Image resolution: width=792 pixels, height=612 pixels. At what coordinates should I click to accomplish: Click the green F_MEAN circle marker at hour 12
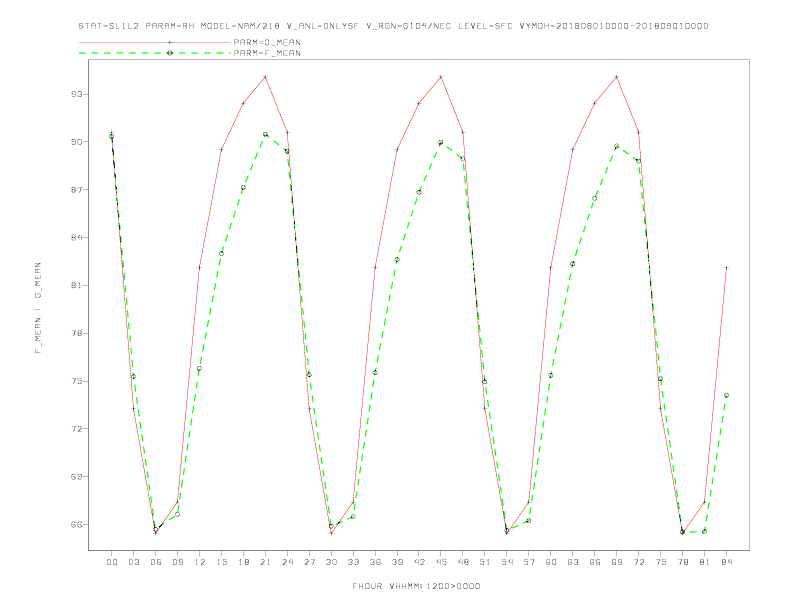click(200, 369)
